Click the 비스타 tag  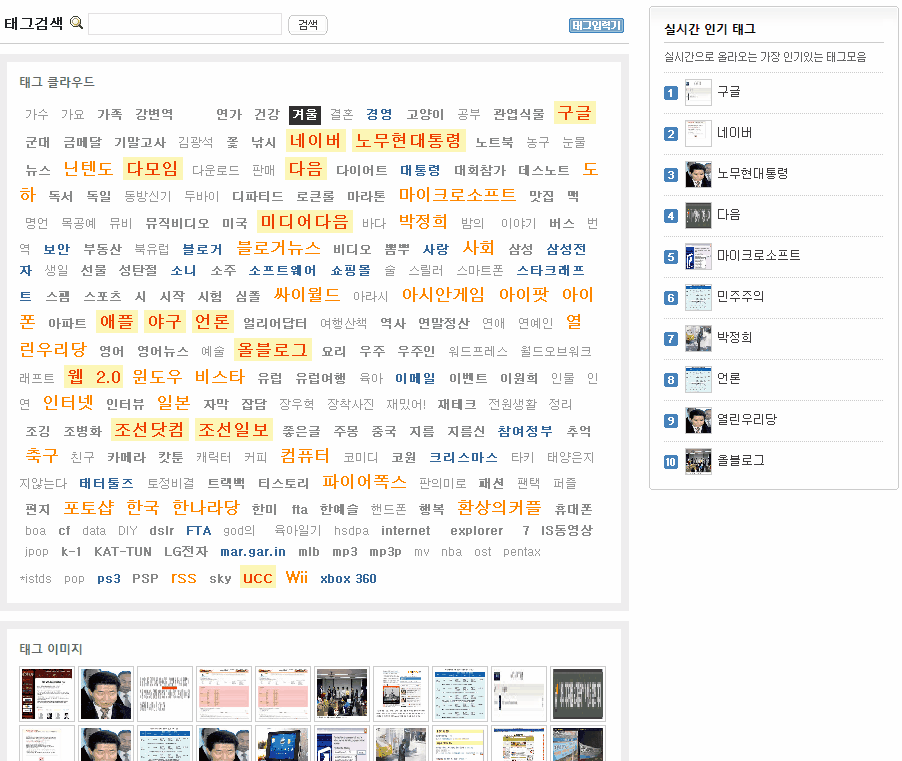coord(220,377)
